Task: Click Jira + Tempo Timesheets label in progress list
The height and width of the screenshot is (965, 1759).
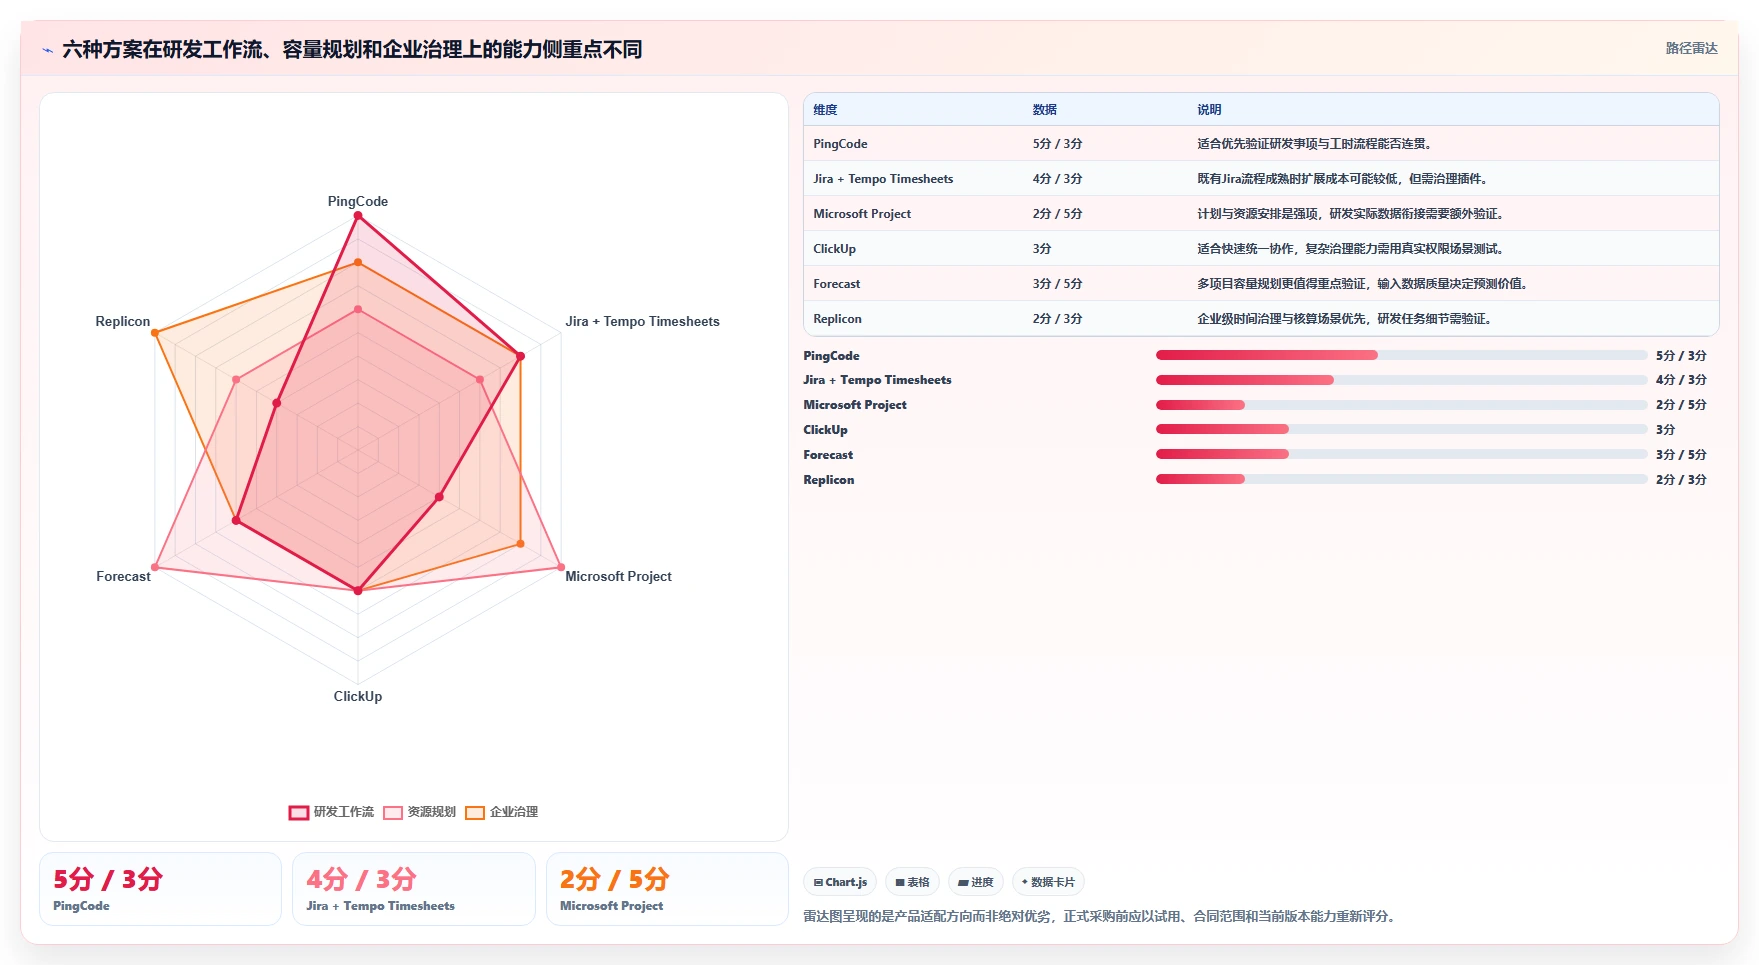Action: pyautogui.click(x=877, y=380)
